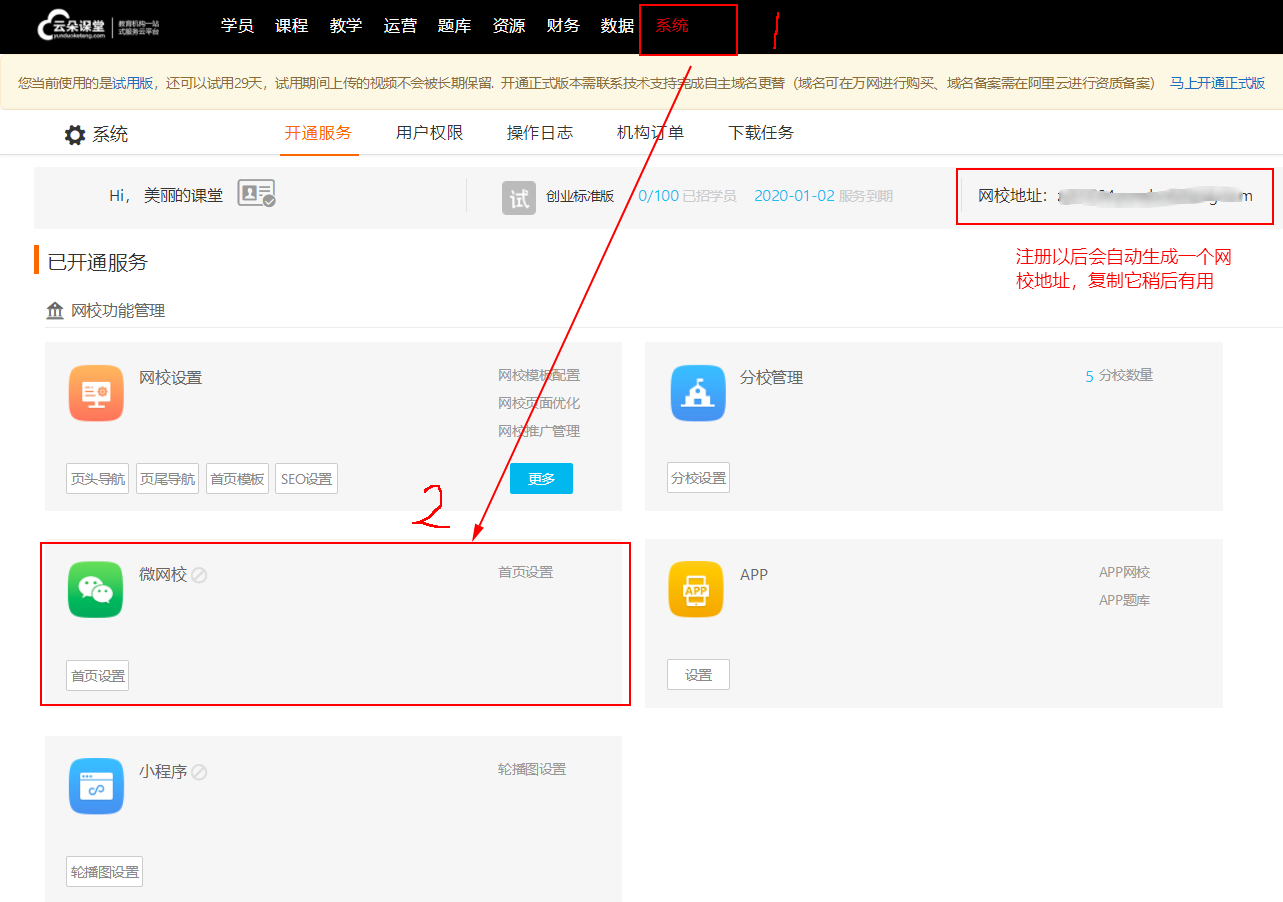Viewport: 1283px width, 902px height.
Task: Click the 美丽的课堂 greeting text
Action: coord(184,196)
